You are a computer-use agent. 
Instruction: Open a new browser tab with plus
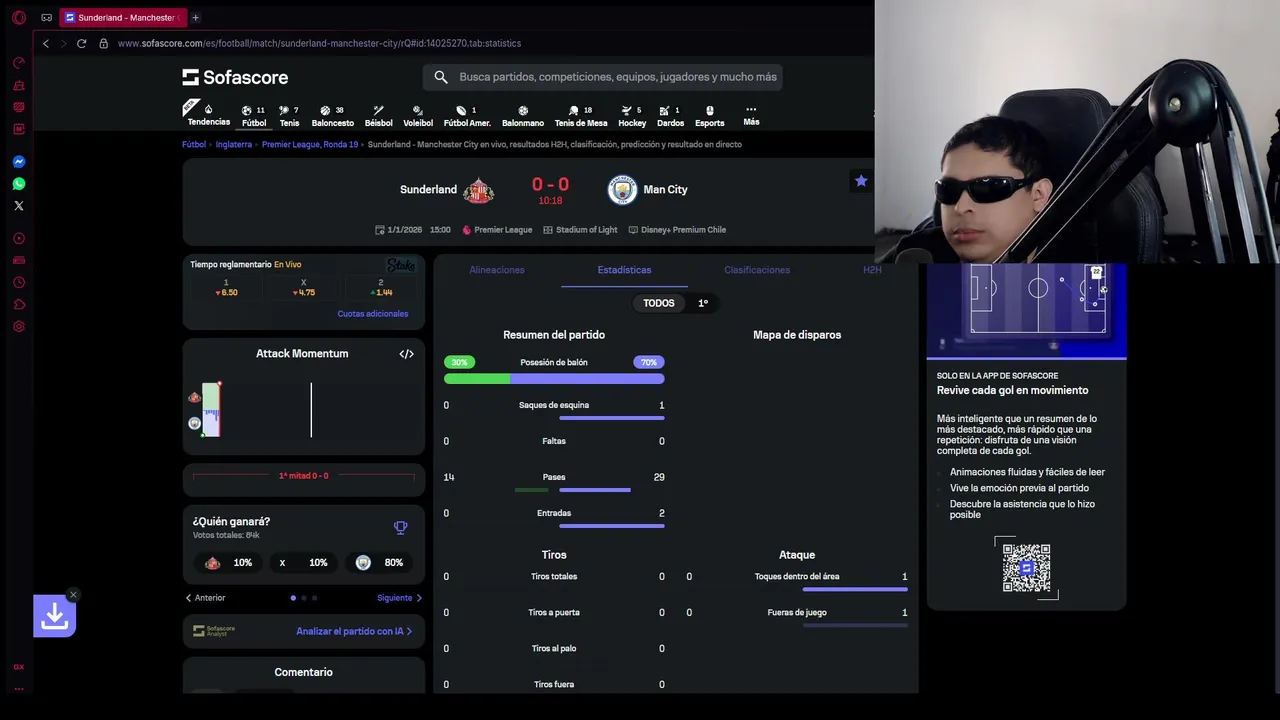pos(195,17)
